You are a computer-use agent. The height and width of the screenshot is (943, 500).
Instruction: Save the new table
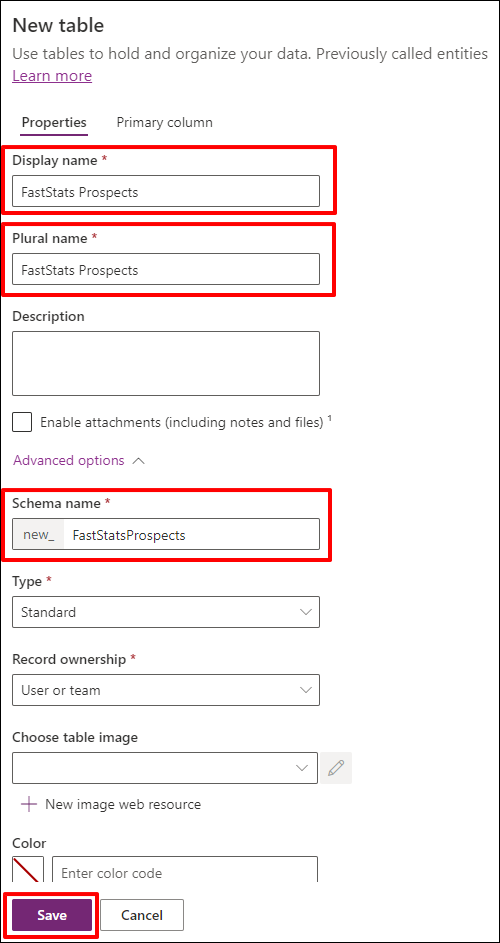pos(52,915)
